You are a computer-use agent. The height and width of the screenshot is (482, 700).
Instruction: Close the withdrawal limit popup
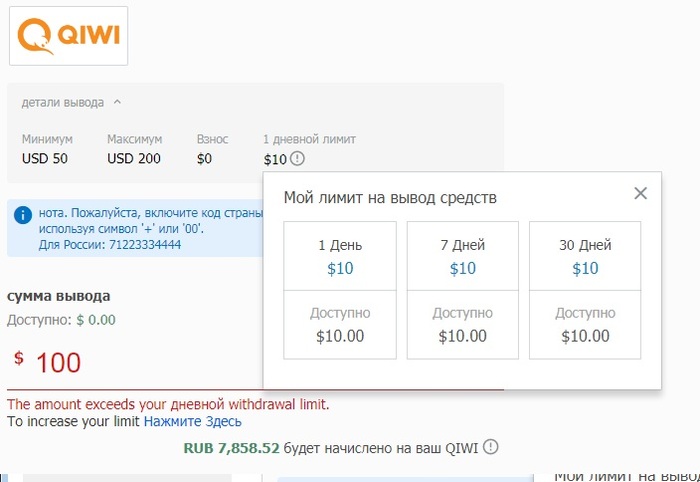pyautogui.click(x=641, y=193)
